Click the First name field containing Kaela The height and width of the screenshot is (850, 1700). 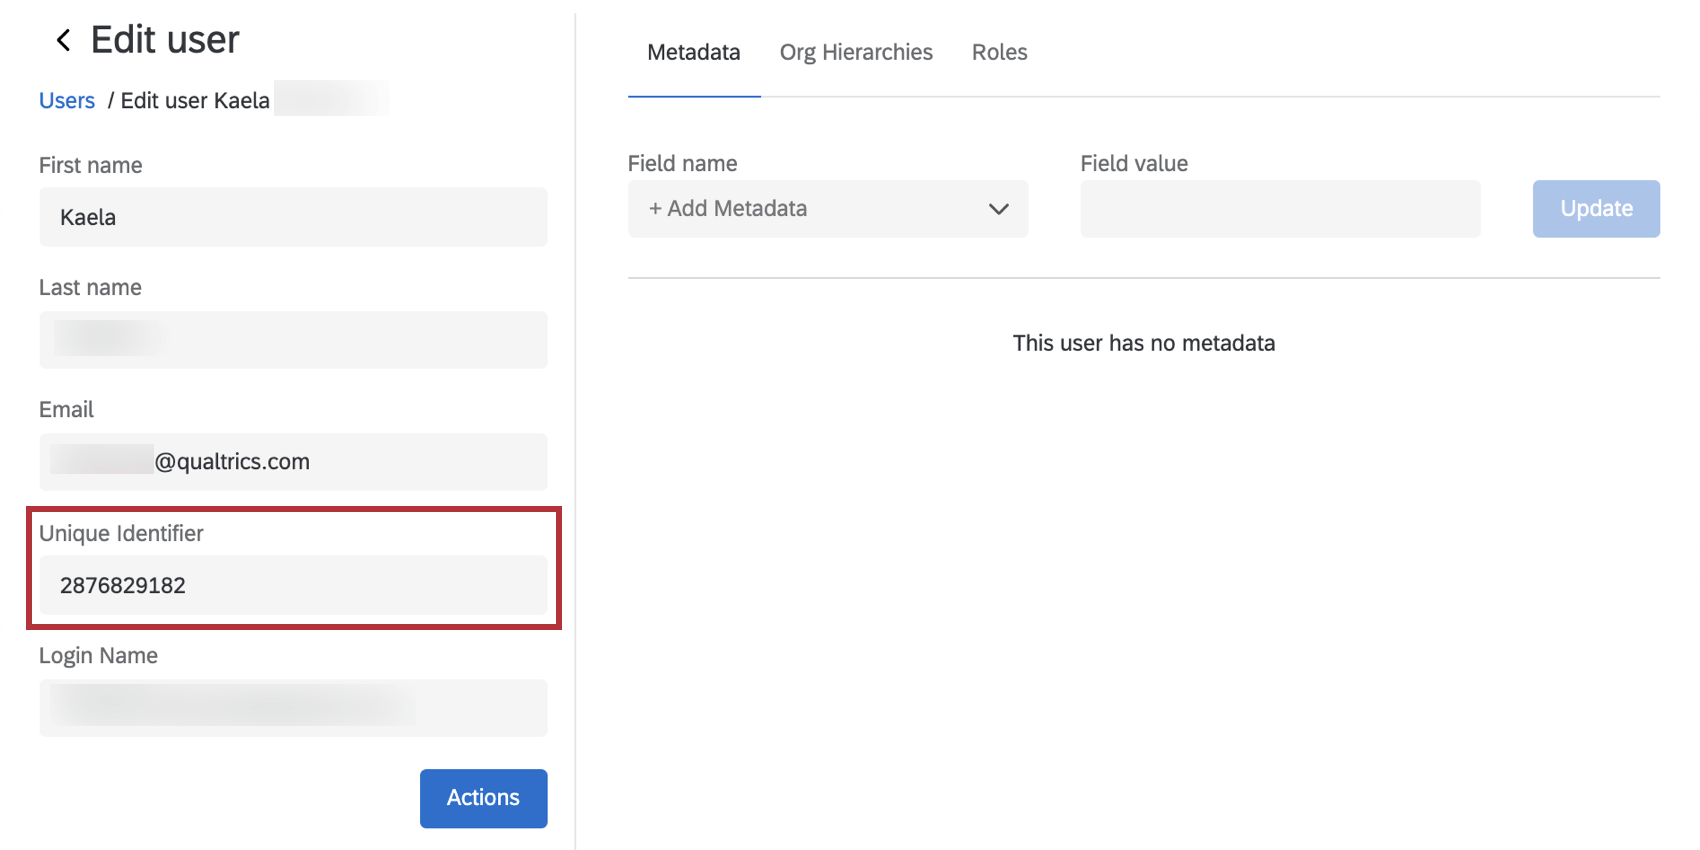(293, 217)
